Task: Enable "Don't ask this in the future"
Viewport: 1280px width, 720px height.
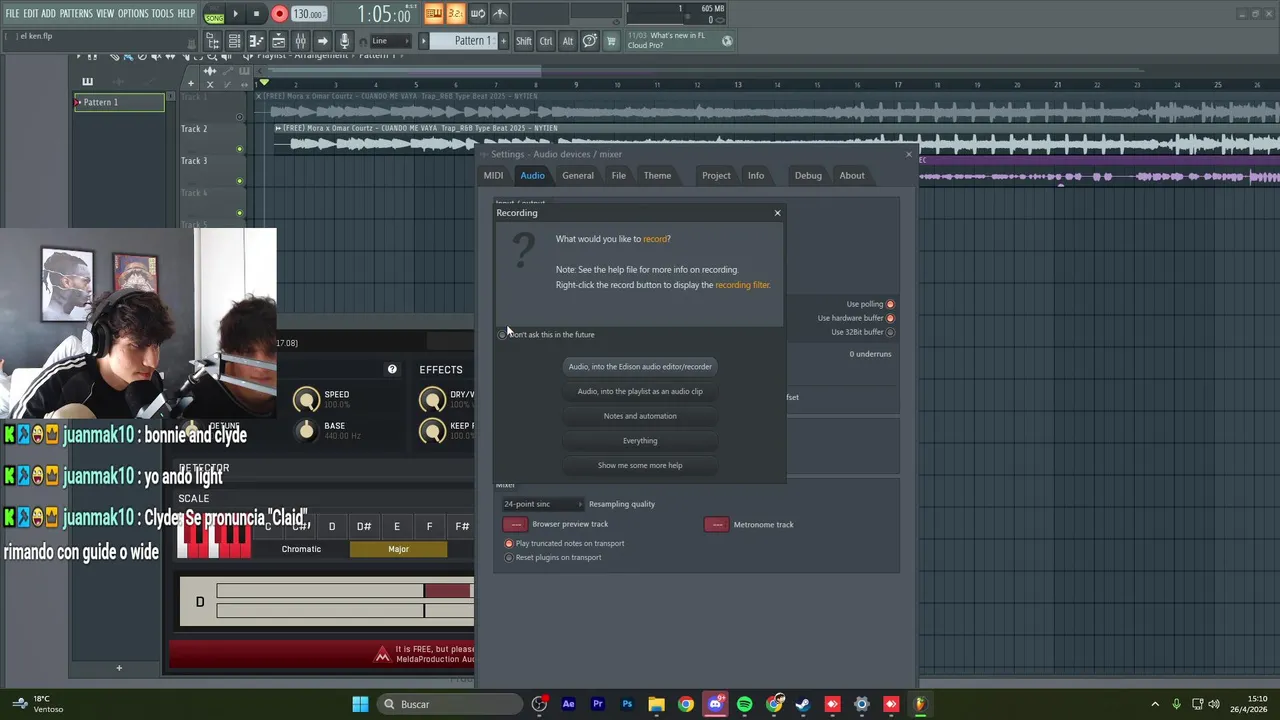Action: (502, 334)
